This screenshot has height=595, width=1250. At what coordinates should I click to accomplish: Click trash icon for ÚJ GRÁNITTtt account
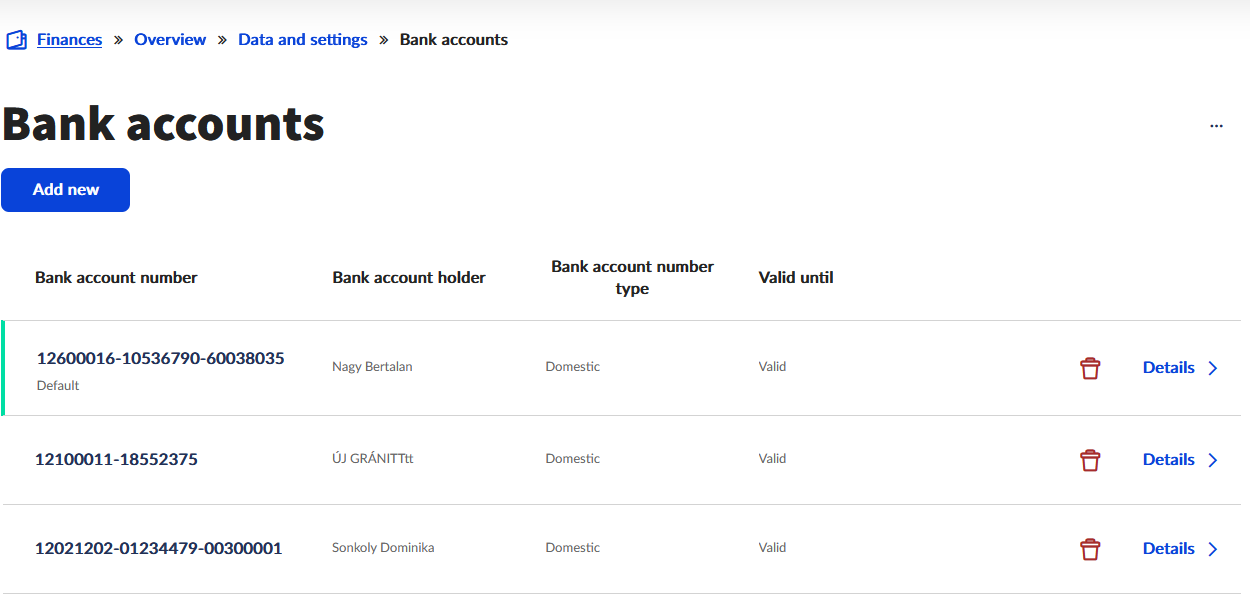click(1090, 460)
